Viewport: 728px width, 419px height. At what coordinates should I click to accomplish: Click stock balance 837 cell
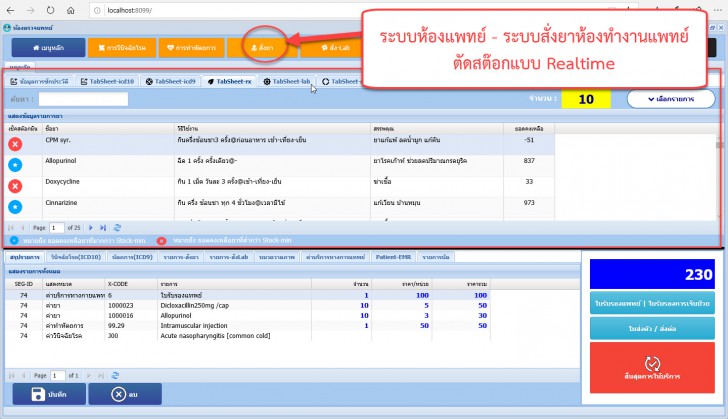tap(529, 161)
